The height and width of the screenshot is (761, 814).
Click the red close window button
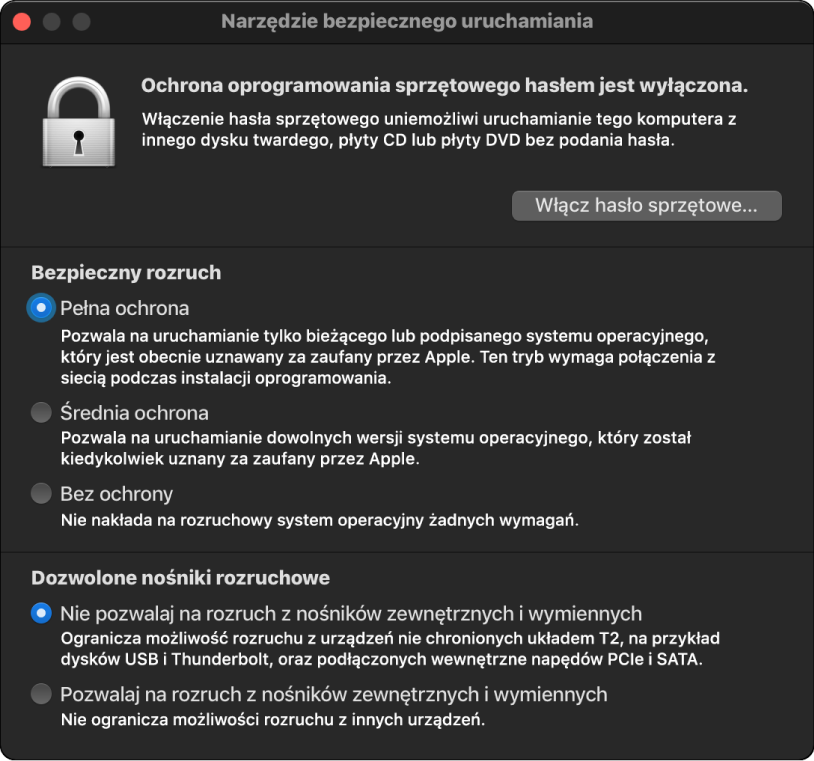tap(20, 20)
